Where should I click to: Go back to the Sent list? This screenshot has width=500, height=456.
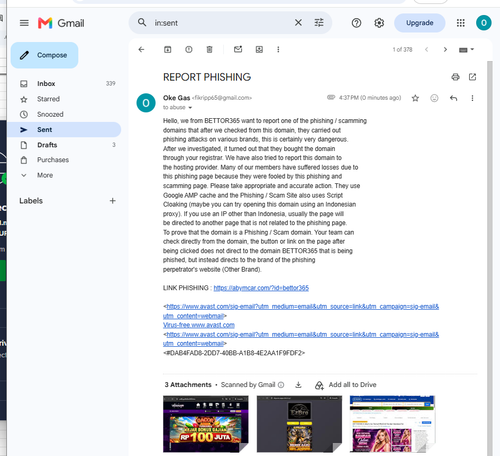coord(141,49)
